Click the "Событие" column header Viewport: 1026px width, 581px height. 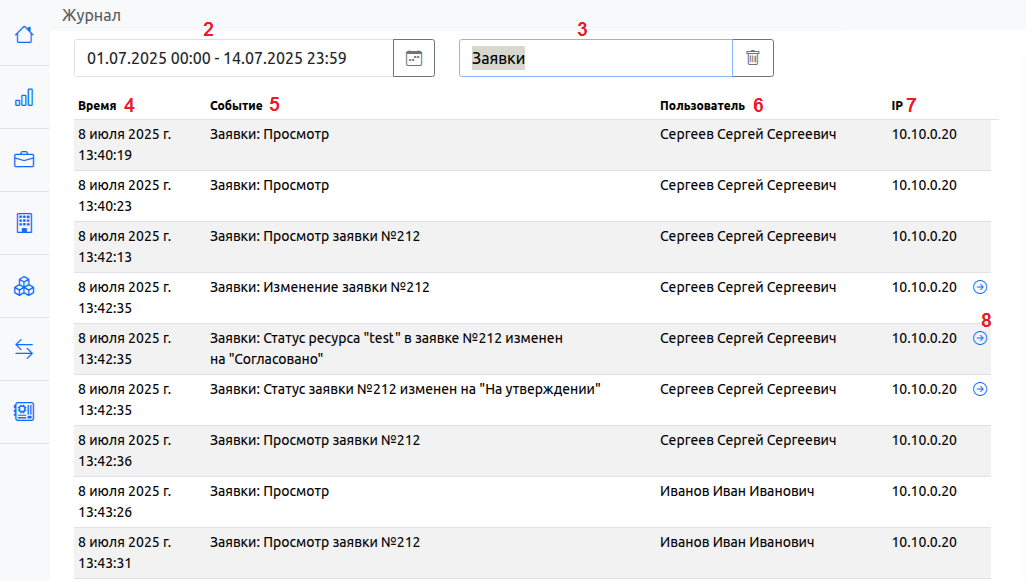click(x=236, y=105)
